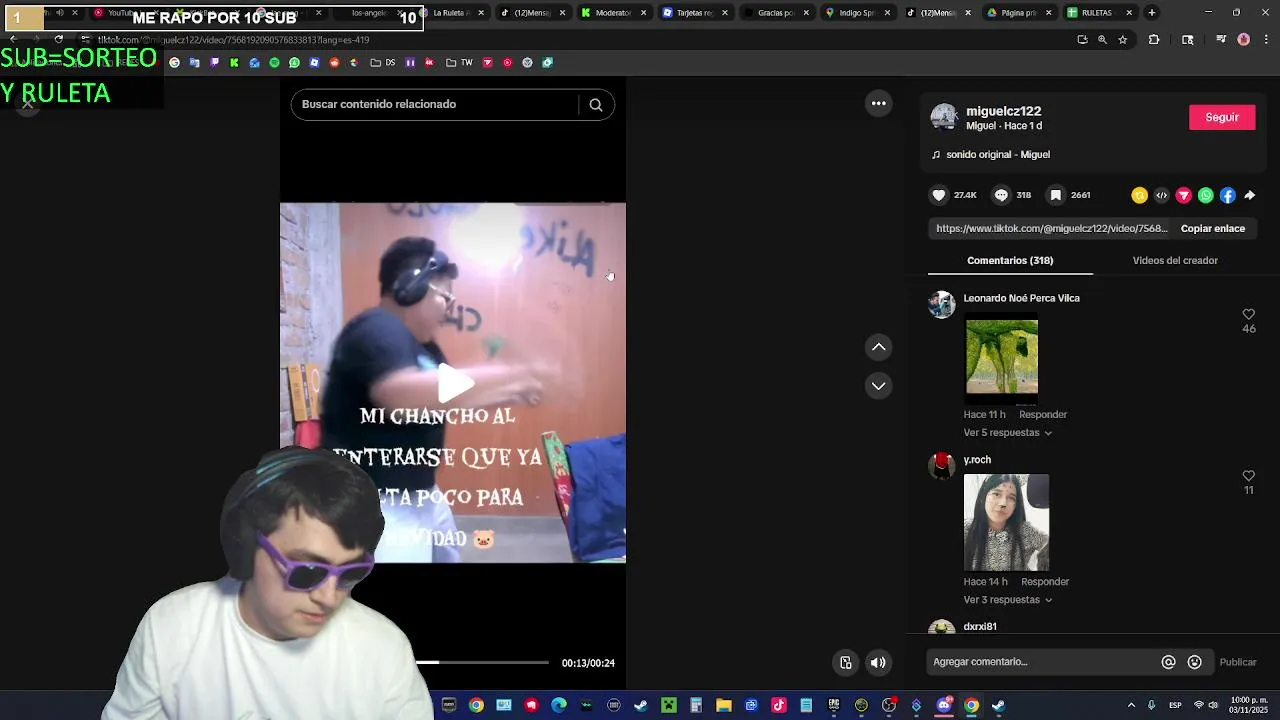
Task: Click the video progress bar
Action: (x=482, y=663)
